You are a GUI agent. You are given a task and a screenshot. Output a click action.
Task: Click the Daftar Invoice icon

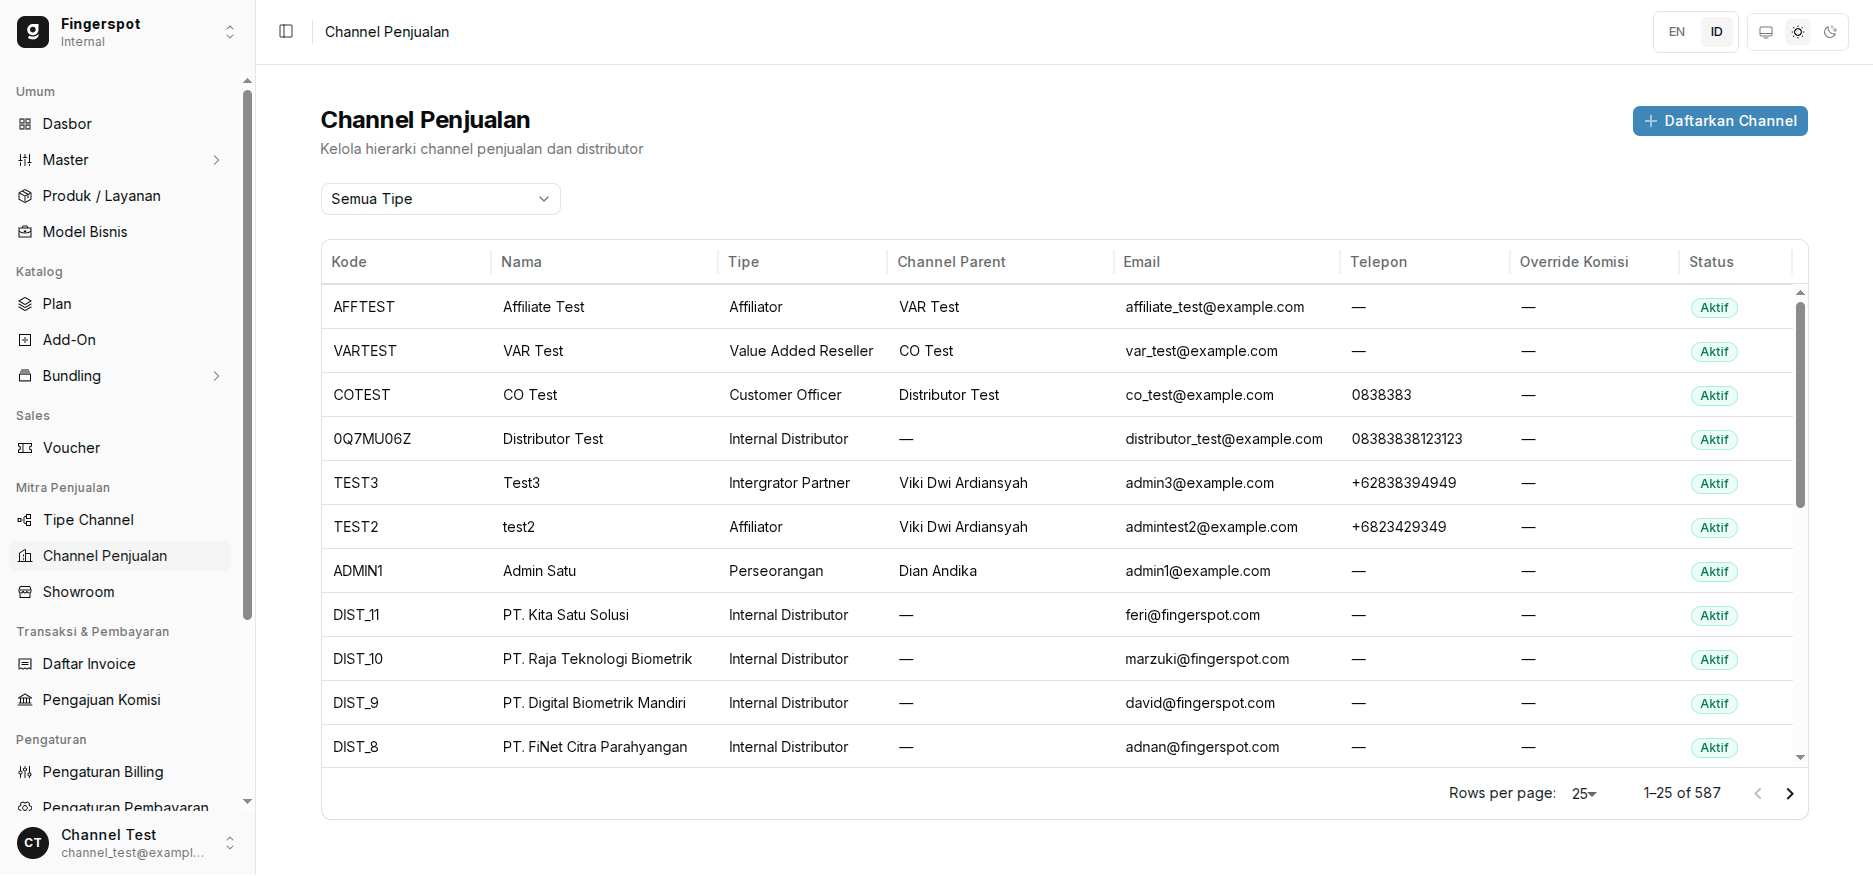(x=25, y=664)
